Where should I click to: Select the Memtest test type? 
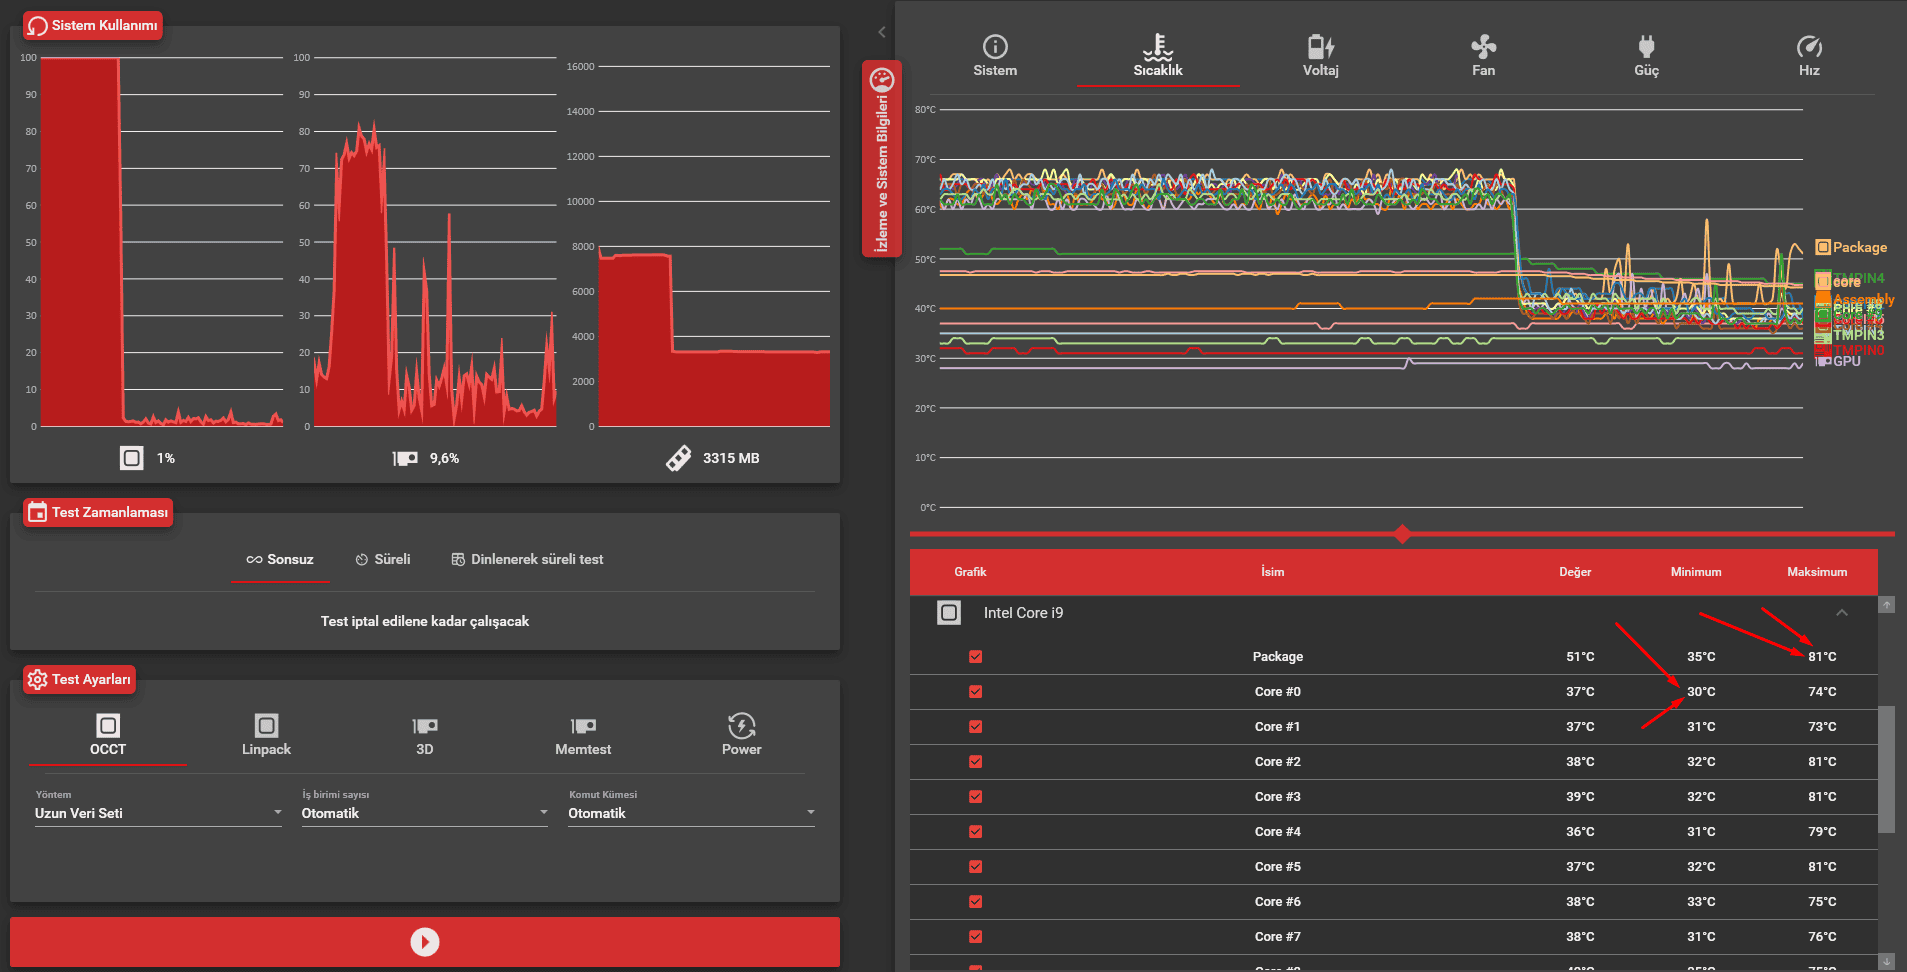click(x=583, y=734)
